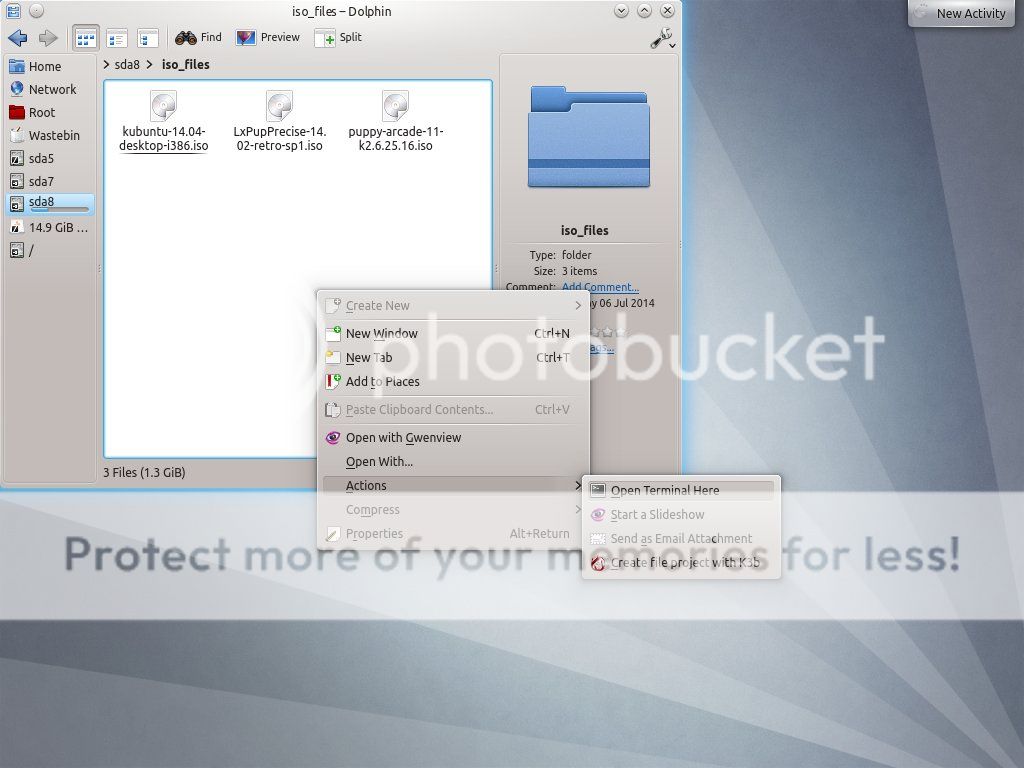Select puppy-arcade-11-k2.6.25.16.iso file
This screenshot has height=768, width=1024.
tap(396, 121)
